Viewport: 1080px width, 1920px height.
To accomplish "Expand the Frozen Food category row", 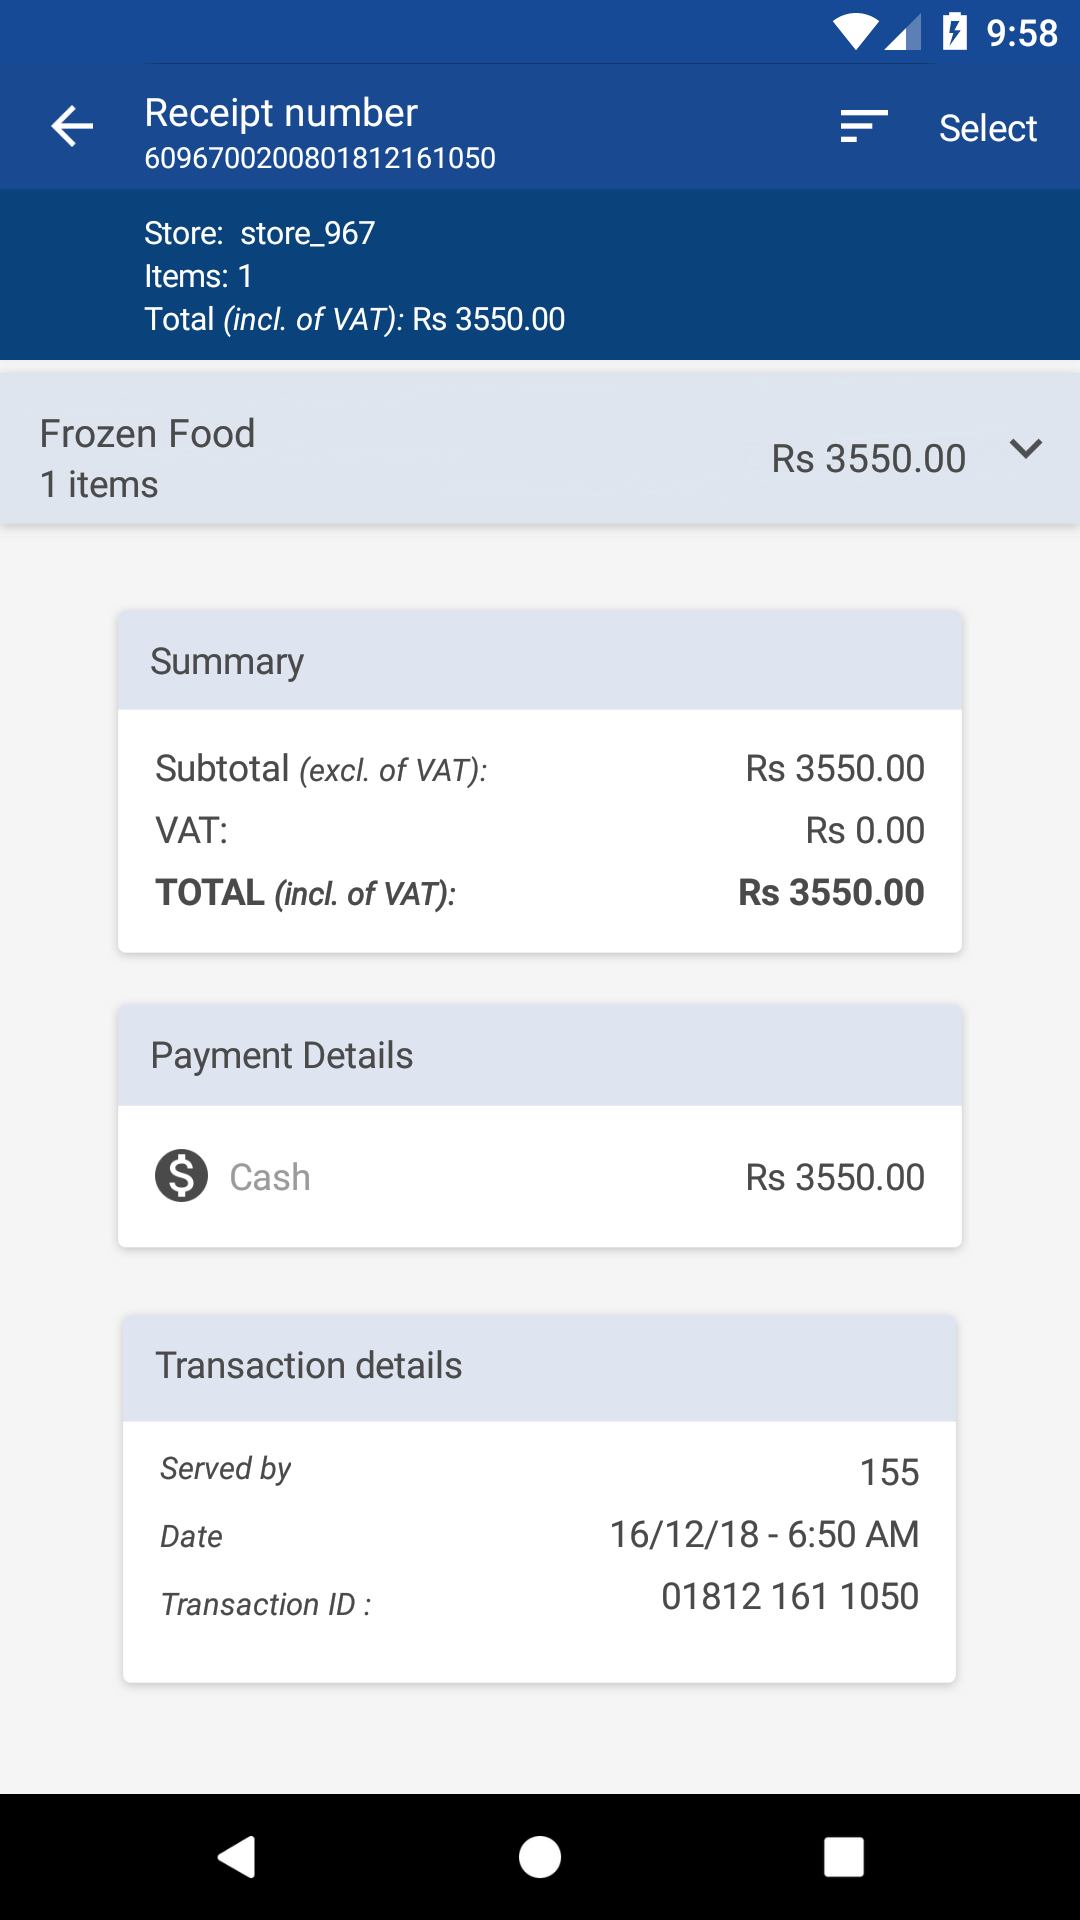I will click(x=500, y=458).
